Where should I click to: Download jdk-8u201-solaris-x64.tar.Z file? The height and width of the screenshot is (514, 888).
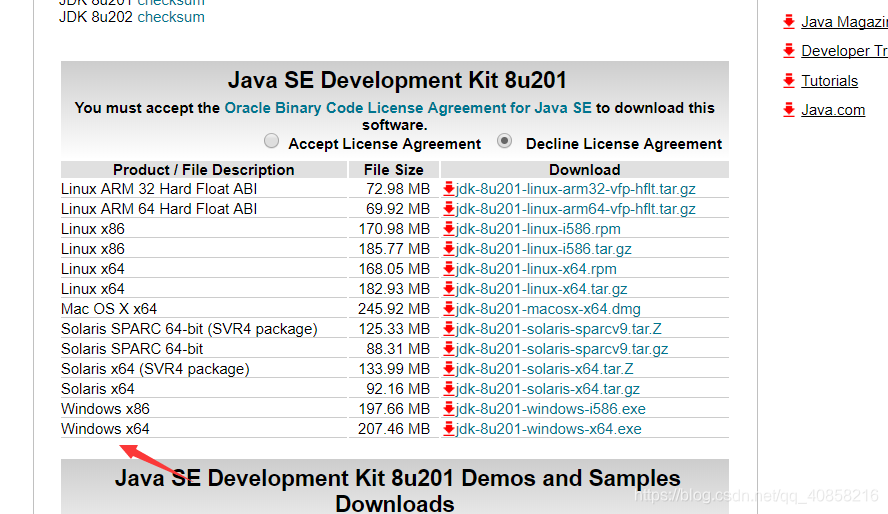click(x=544, y=369)
